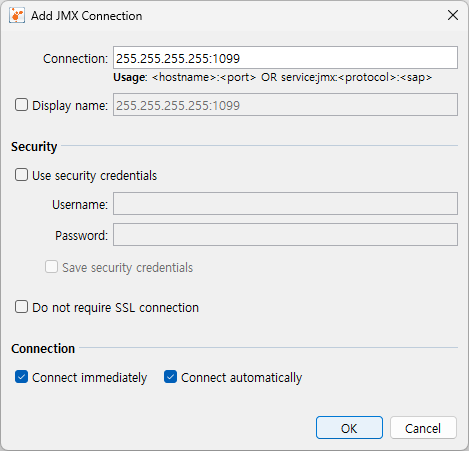The height and width of the screenshot is (451, 469).
Task: Click the VisualVM icon in title bar
Action: click(x=17, y=16)
